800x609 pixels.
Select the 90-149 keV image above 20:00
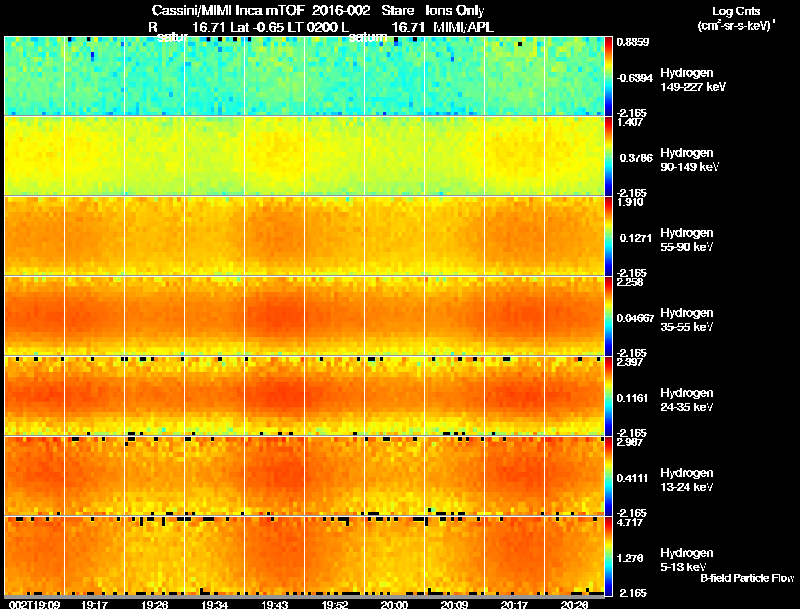point(394,156)
